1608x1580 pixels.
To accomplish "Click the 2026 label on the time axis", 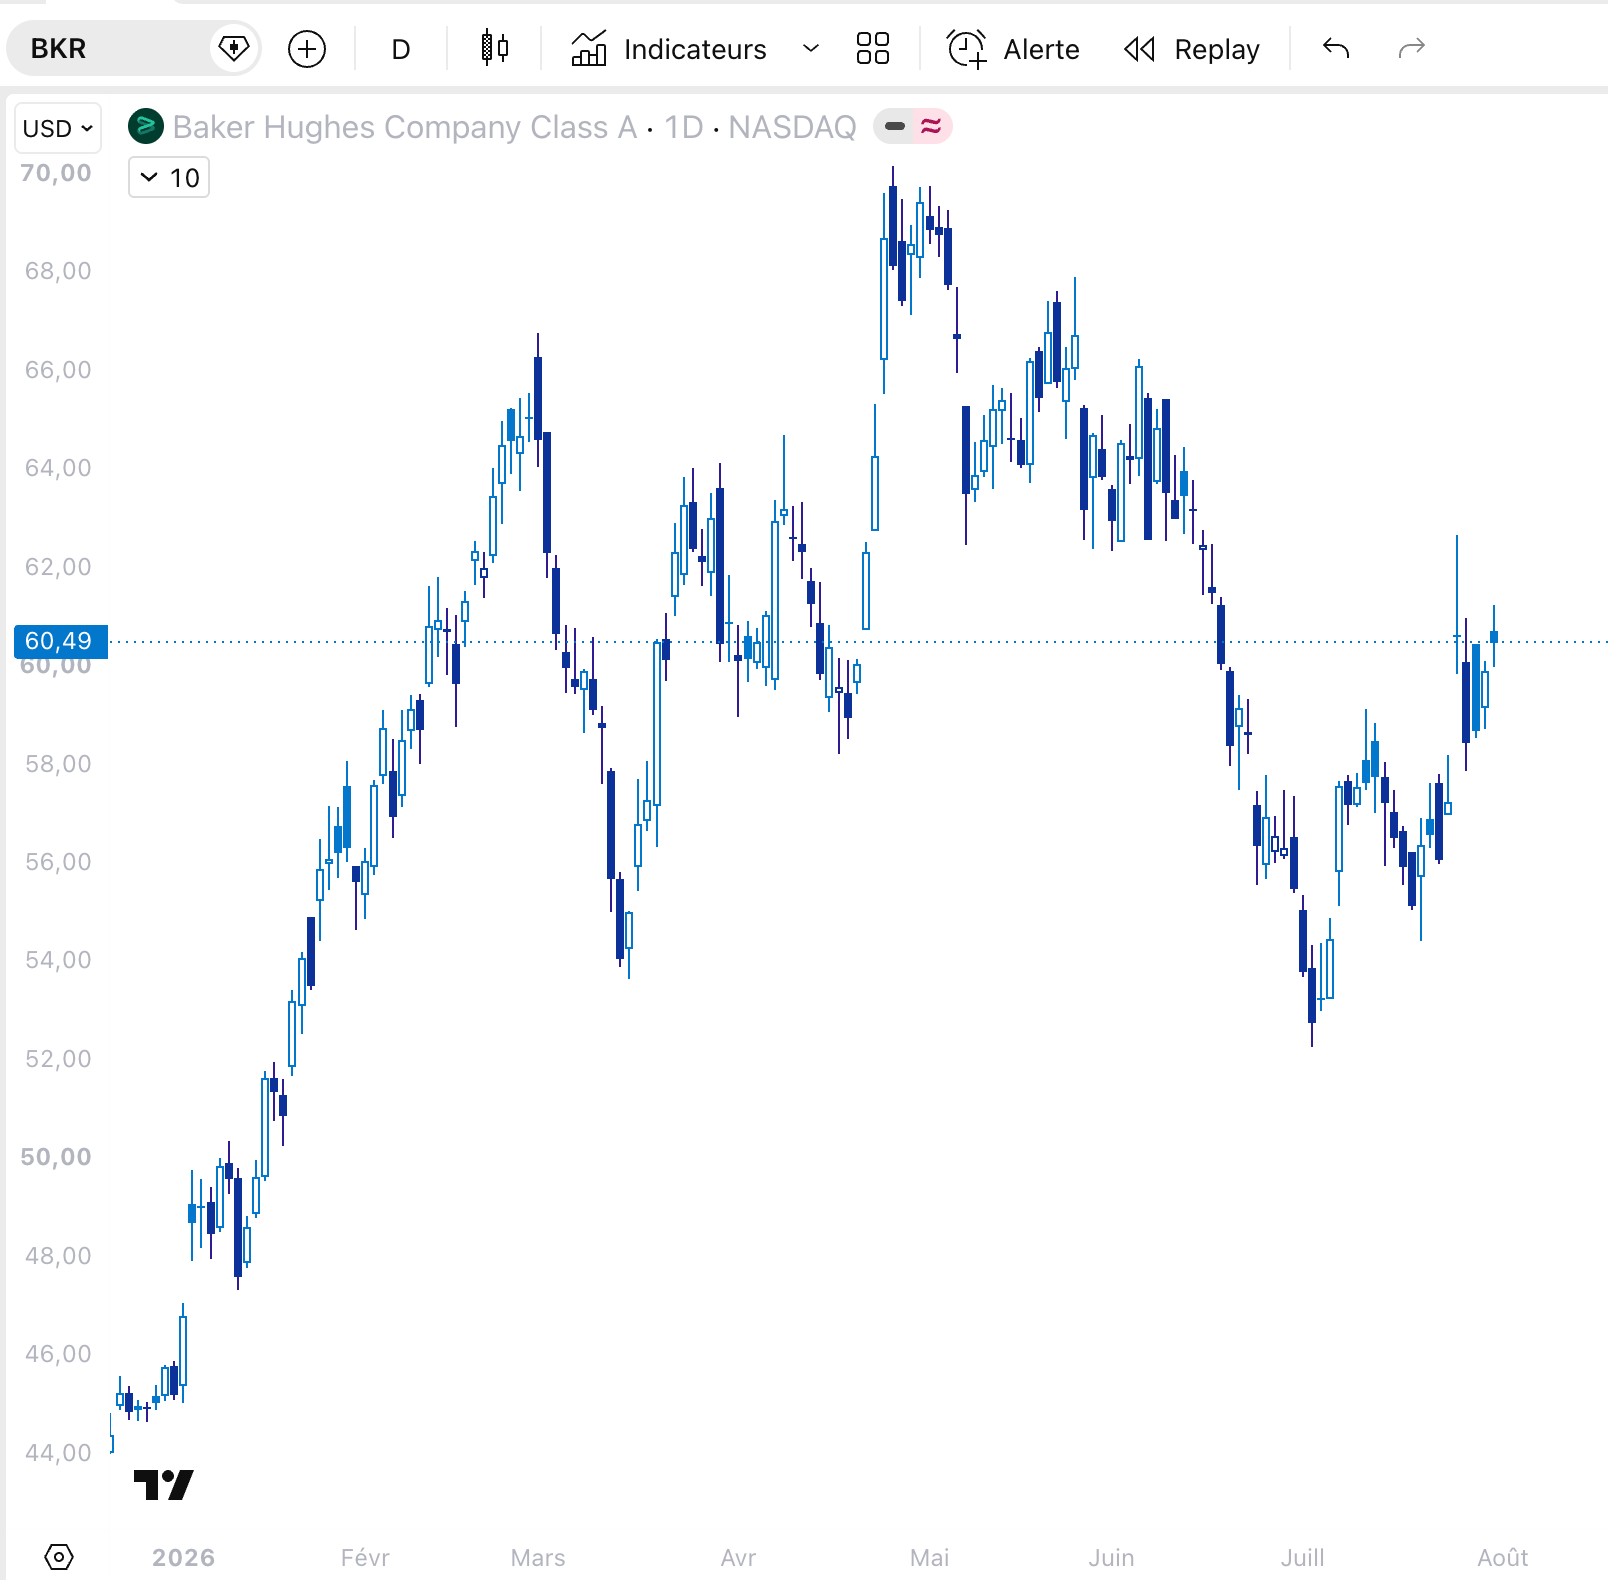I will [x=184, y=1558].
